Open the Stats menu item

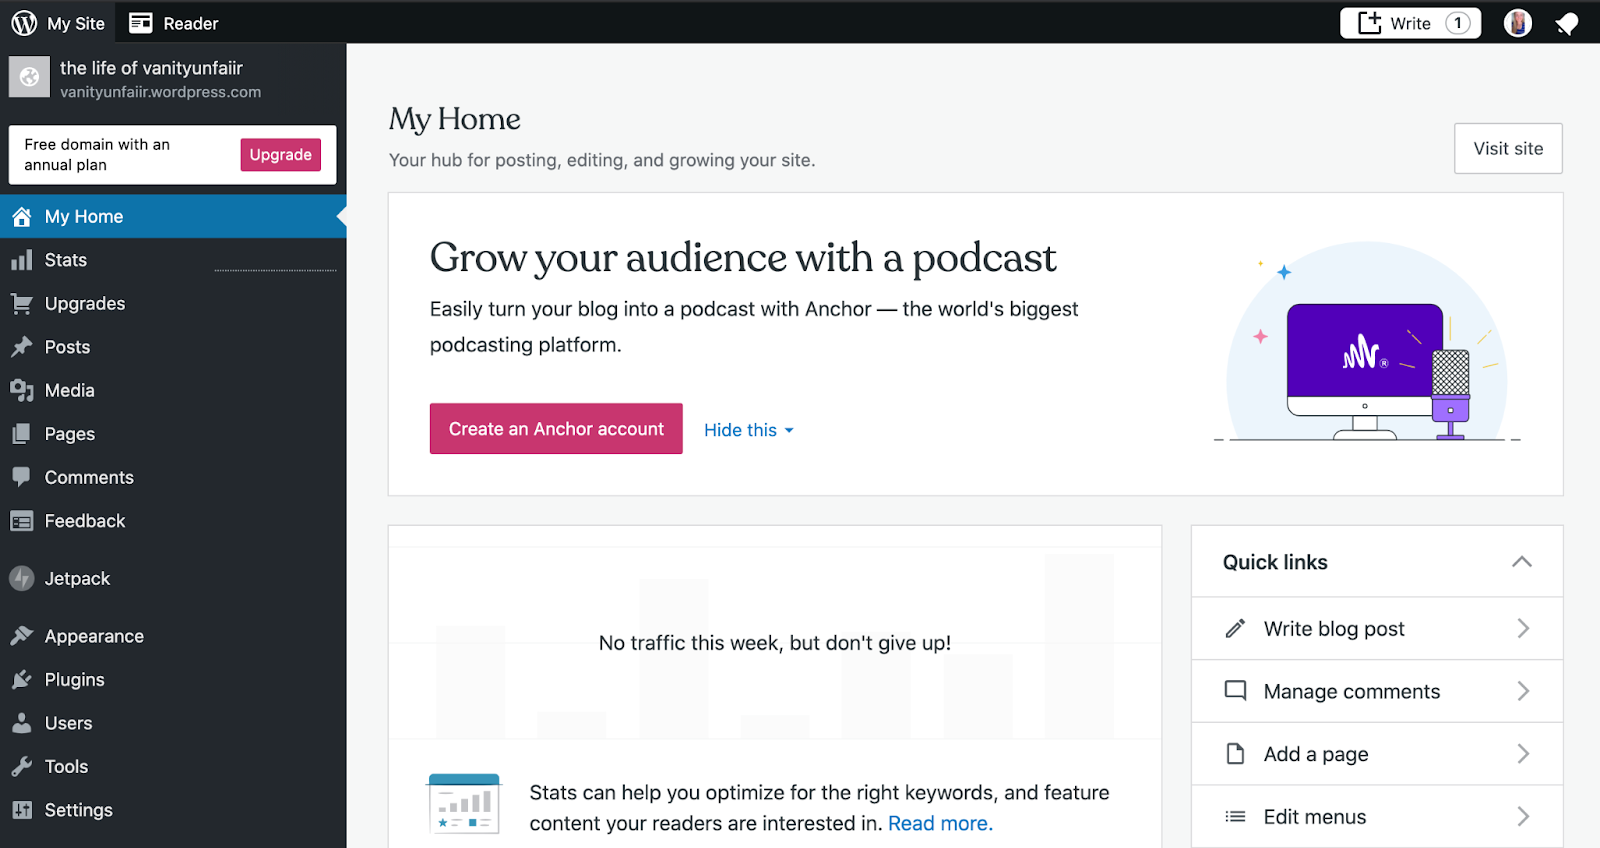tap(173, 260)
